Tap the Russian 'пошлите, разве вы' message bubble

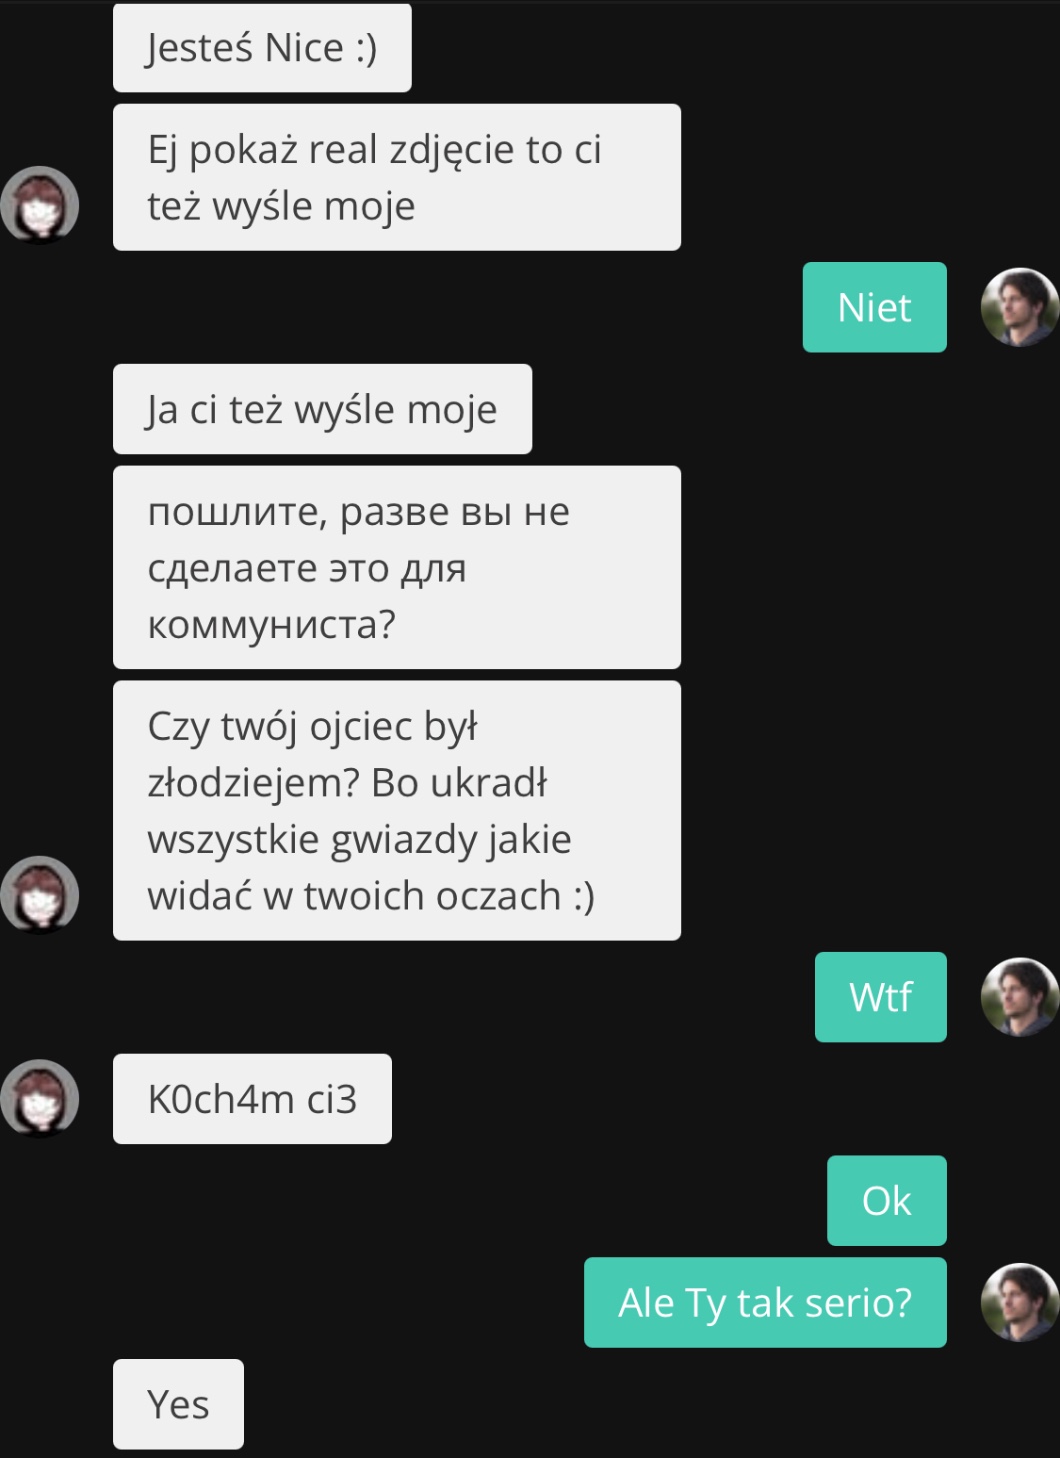(x=397, y=567)
